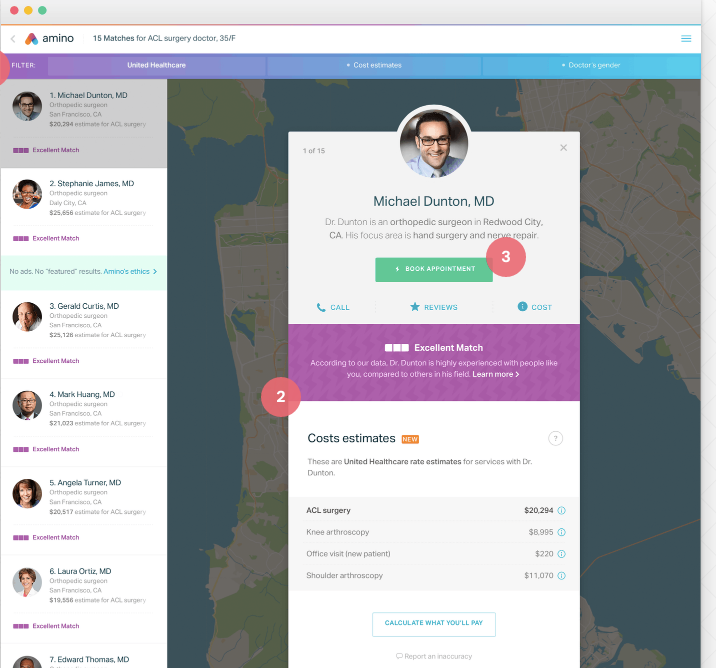
Task: Show info for Shoulder arthroscopy cost
Action: click(562, 575)
